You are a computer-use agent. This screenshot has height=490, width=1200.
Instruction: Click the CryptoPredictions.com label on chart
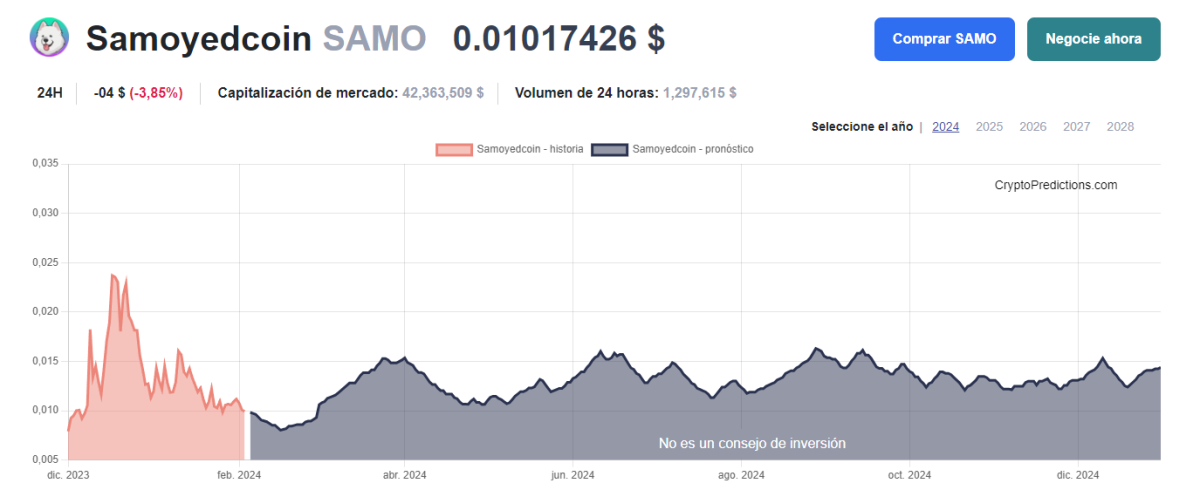[x=1056, y=185]
